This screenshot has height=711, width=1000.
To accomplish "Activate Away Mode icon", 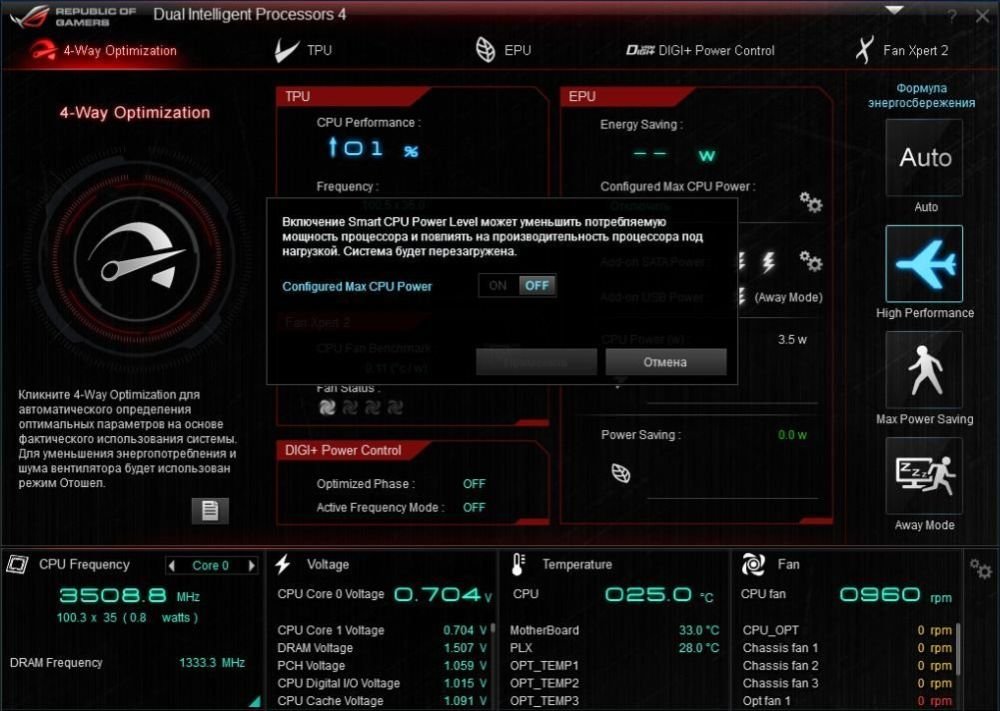I will tap(924, 476).
